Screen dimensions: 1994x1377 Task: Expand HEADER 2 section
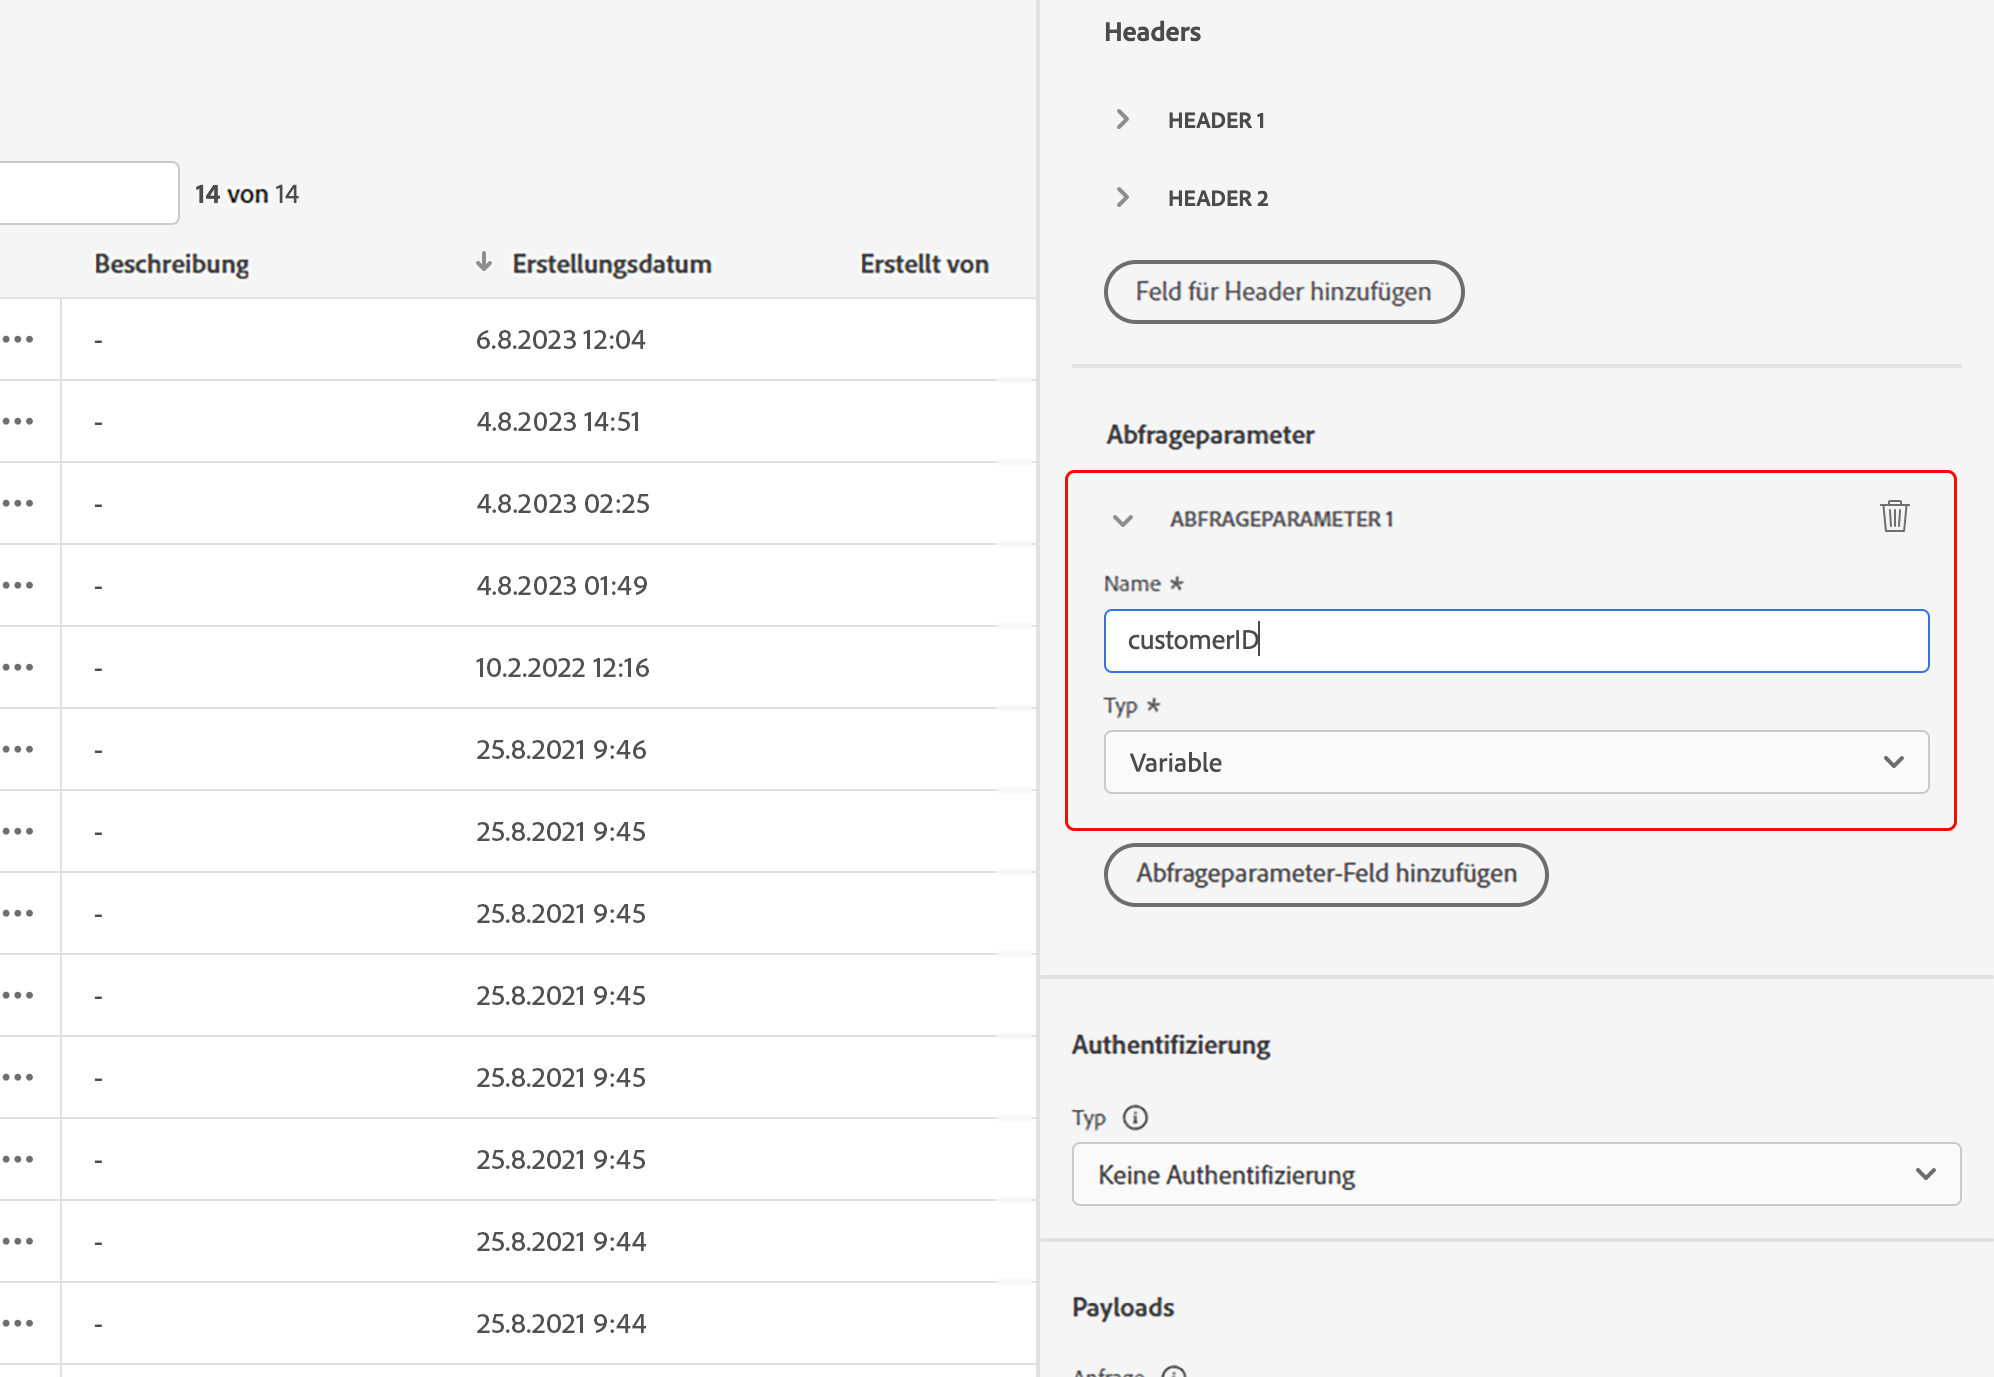(x=1123, y=198)
